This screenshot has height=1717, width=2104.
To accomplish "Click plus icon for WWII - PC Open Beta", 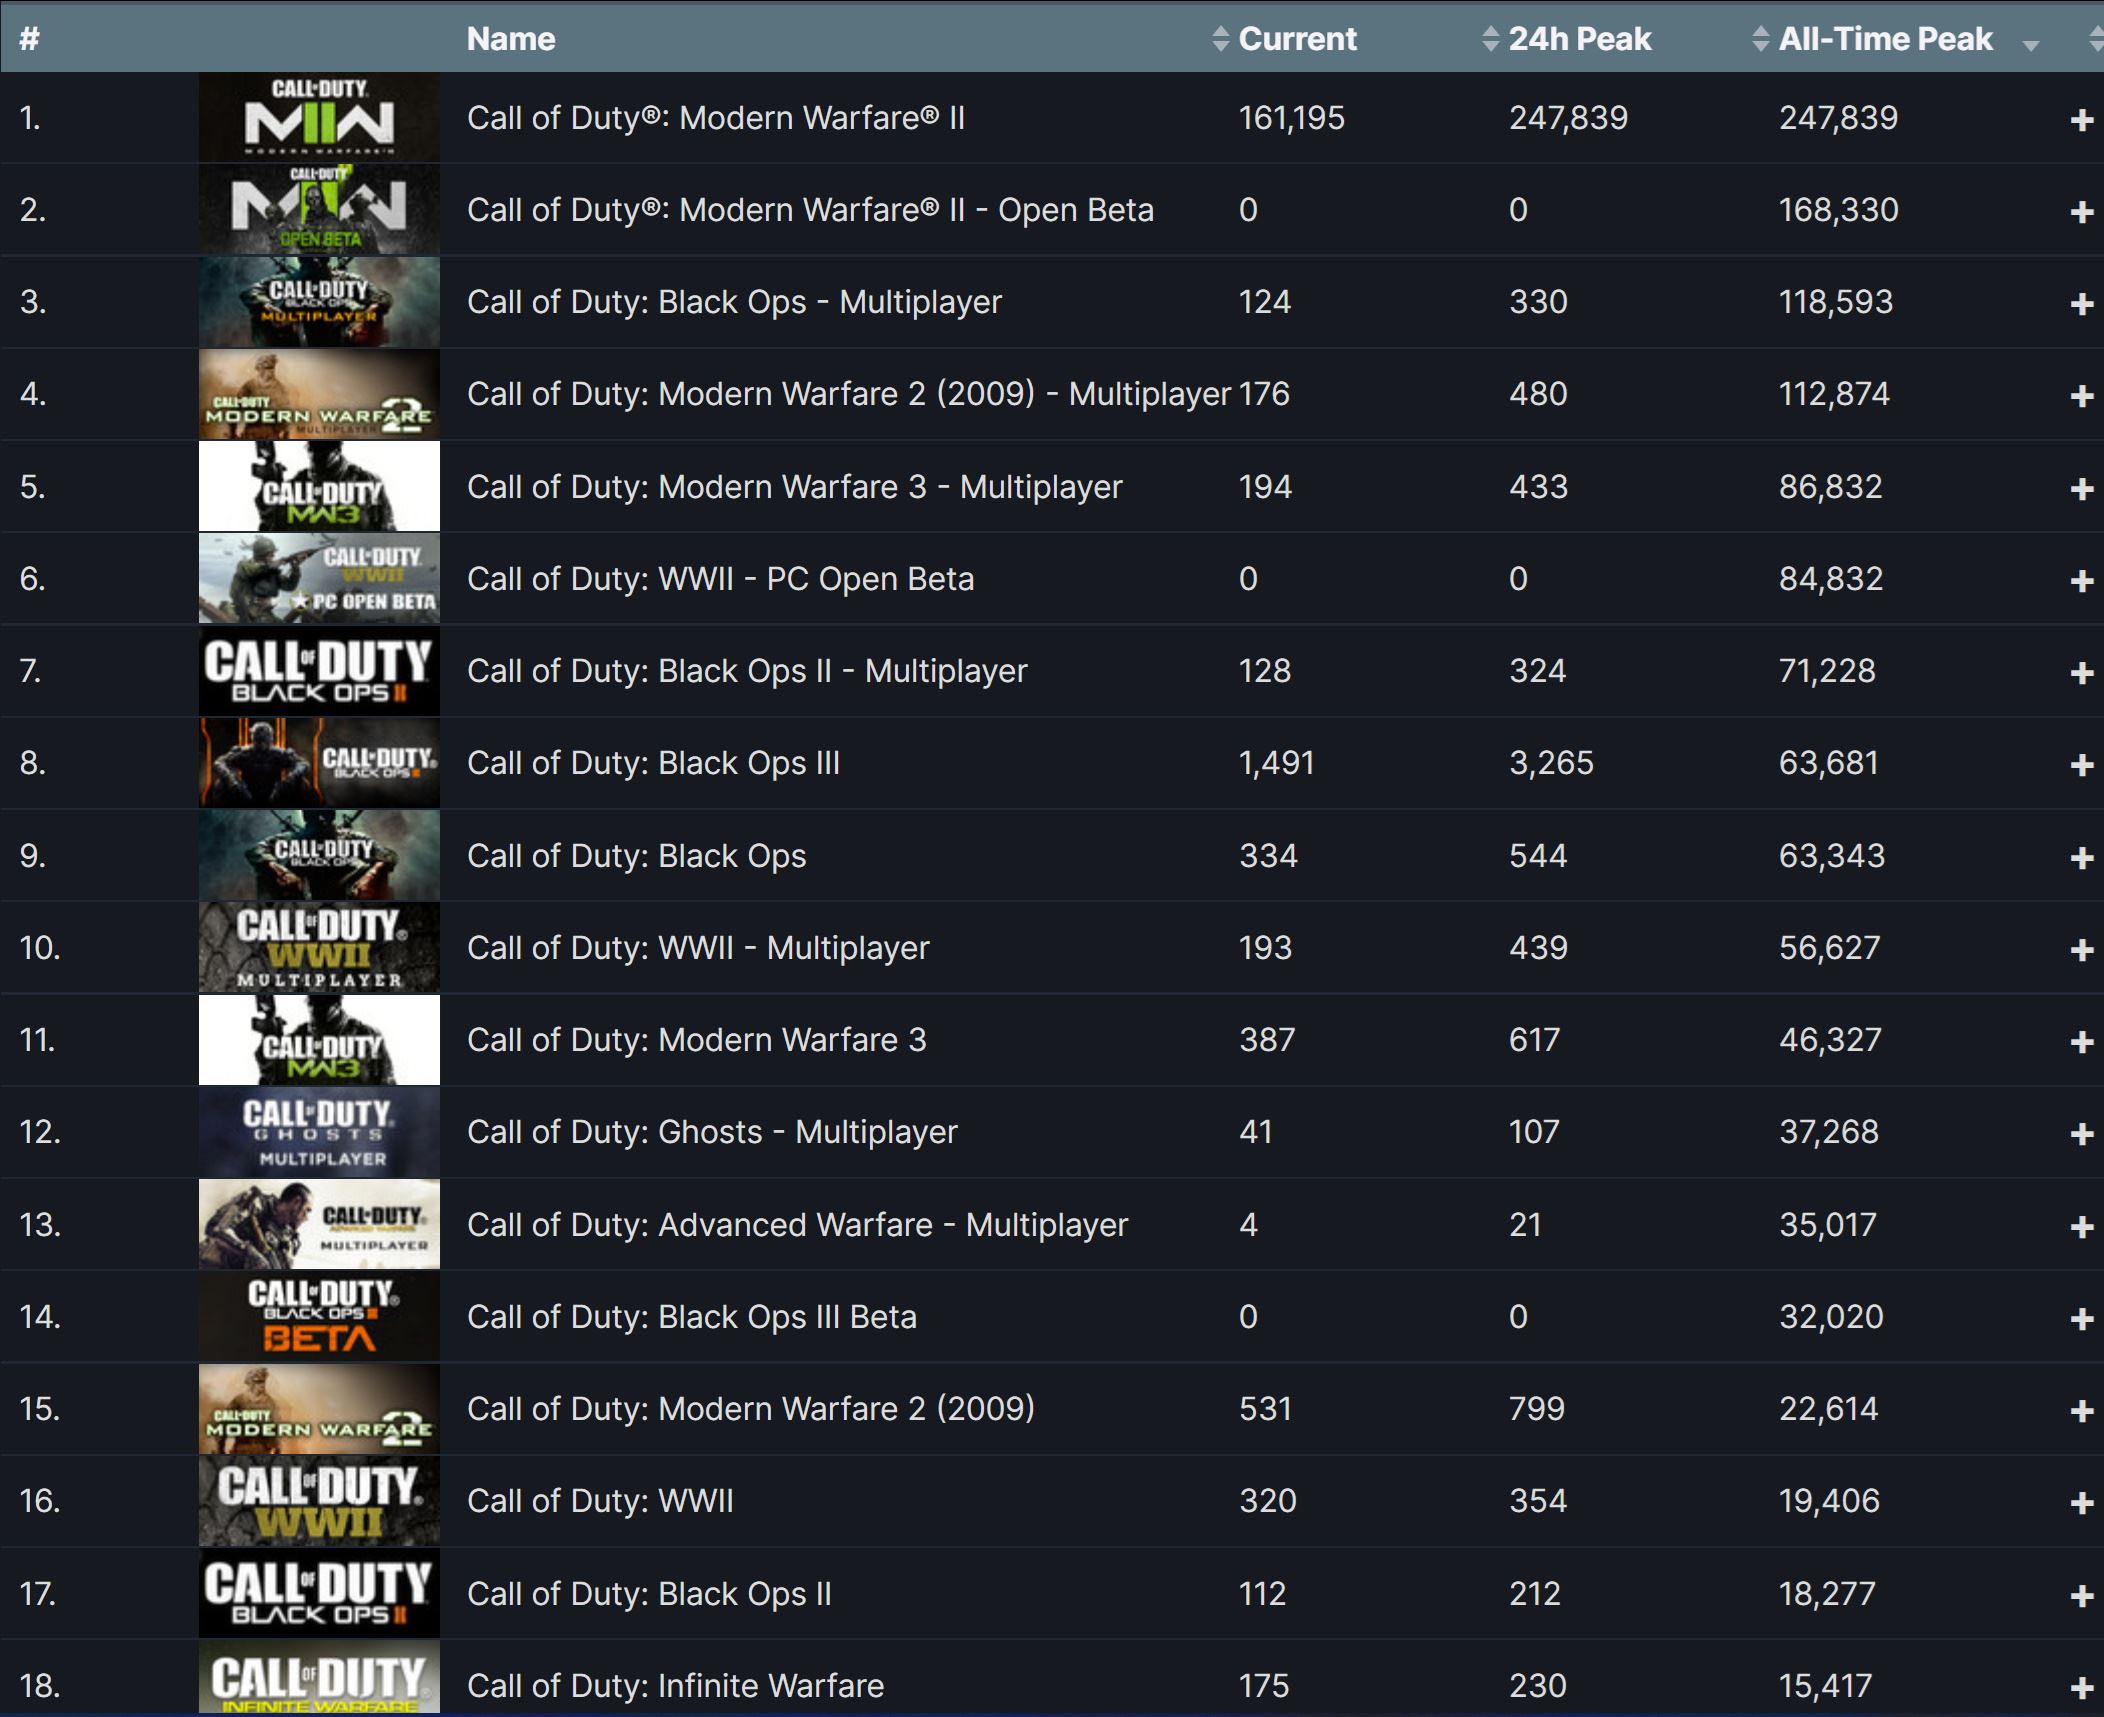I will [x=2081, y=581].
